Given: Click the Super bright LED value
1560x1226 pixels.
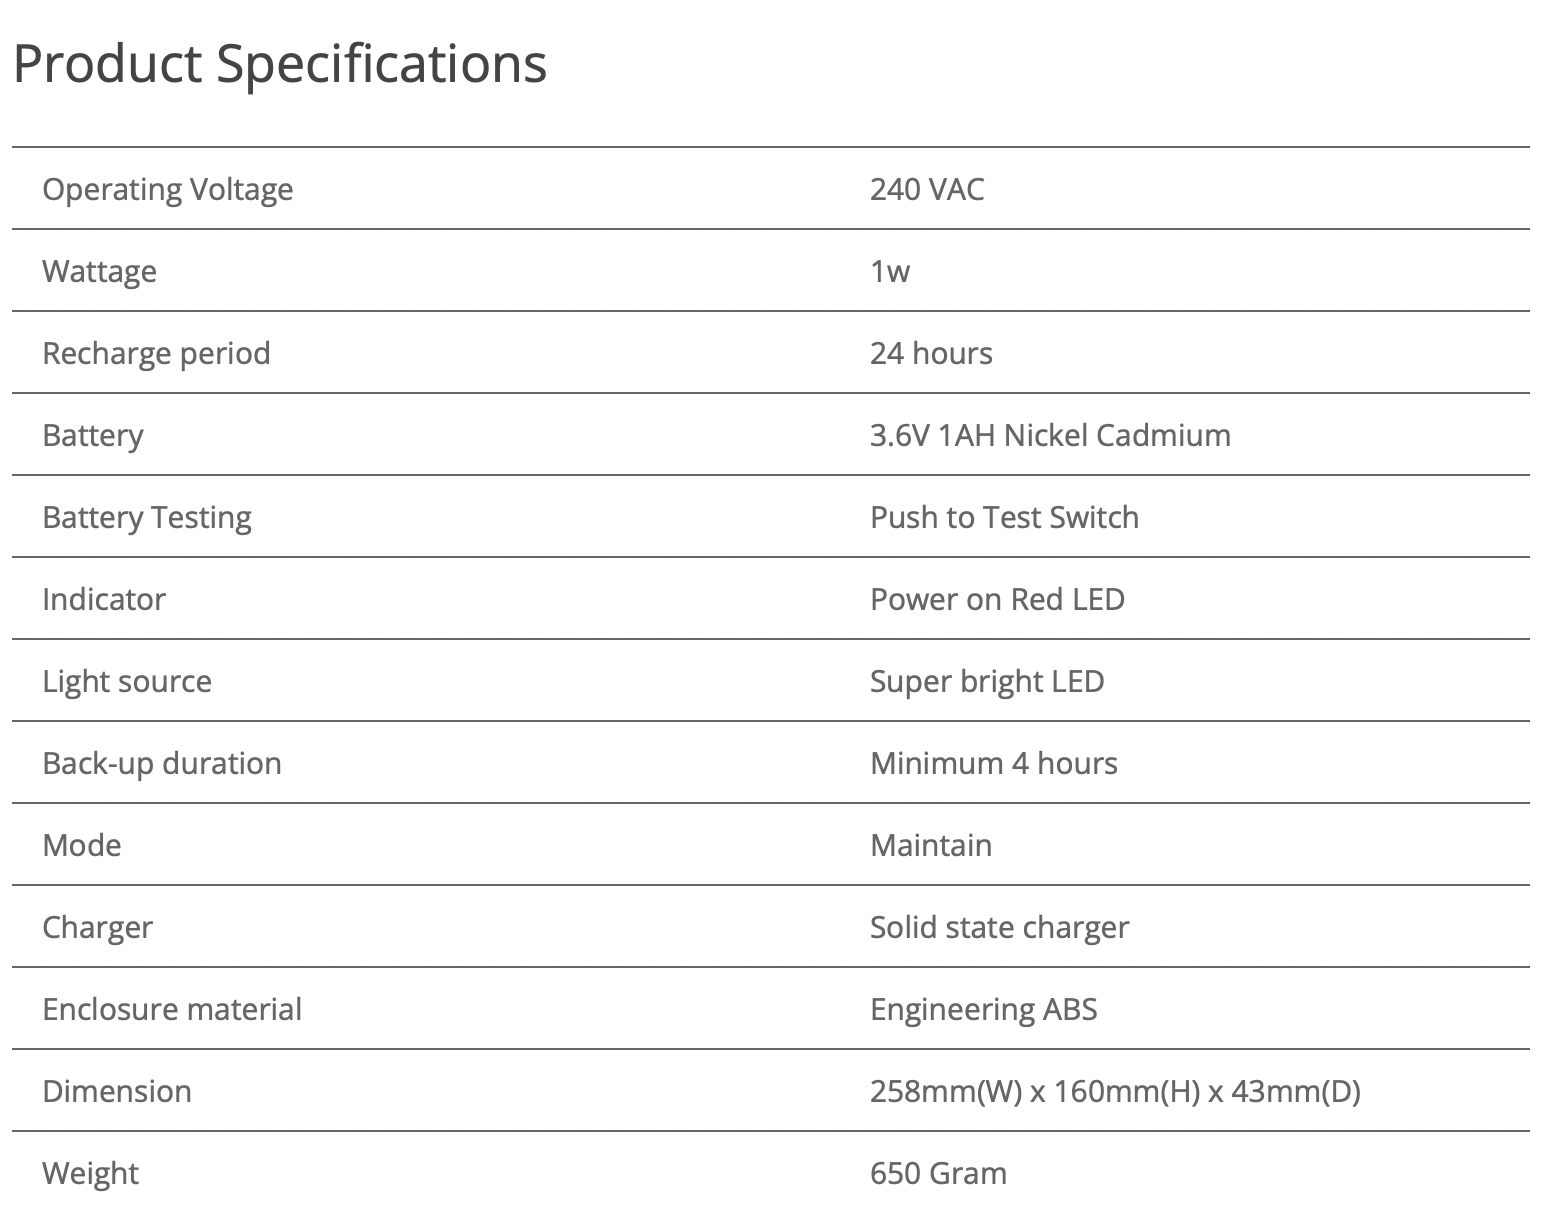Looking at the screenshot, I should 987,681.
